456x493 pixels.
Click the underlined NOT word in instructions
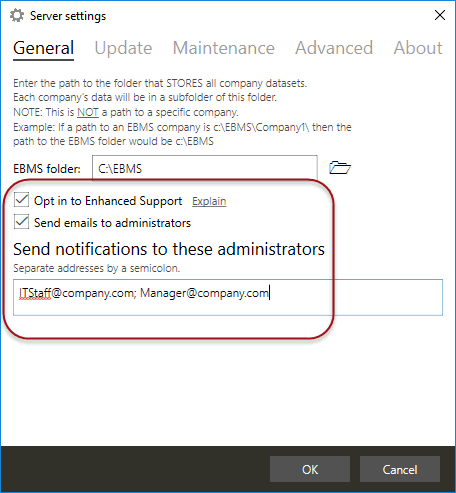pyautogui.click(x=88, y=112)
